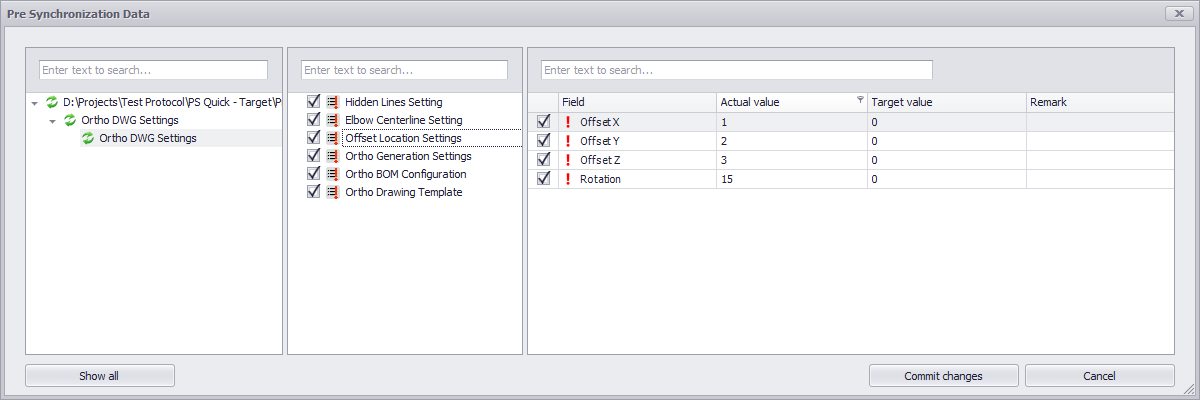Viewport: 1200px width, 400px height.
Task: Click the sync icon of the selected child Ortho DWG Settings
Action: coord(88,138)
